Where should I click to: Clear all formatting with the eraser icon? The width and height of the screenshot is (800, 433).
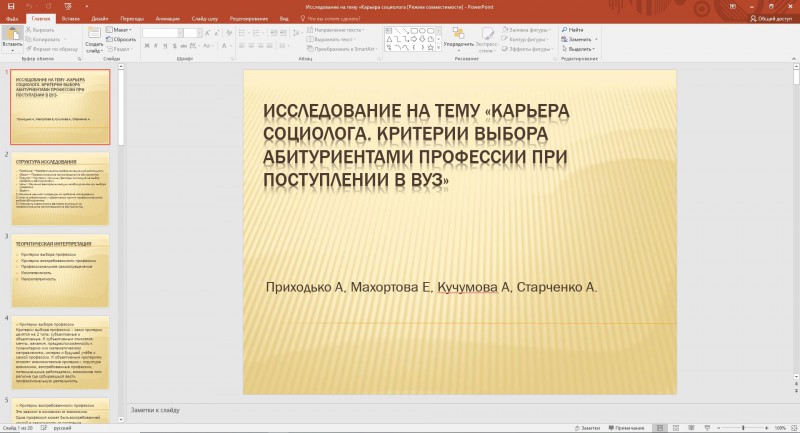click(x=229, y=33)
